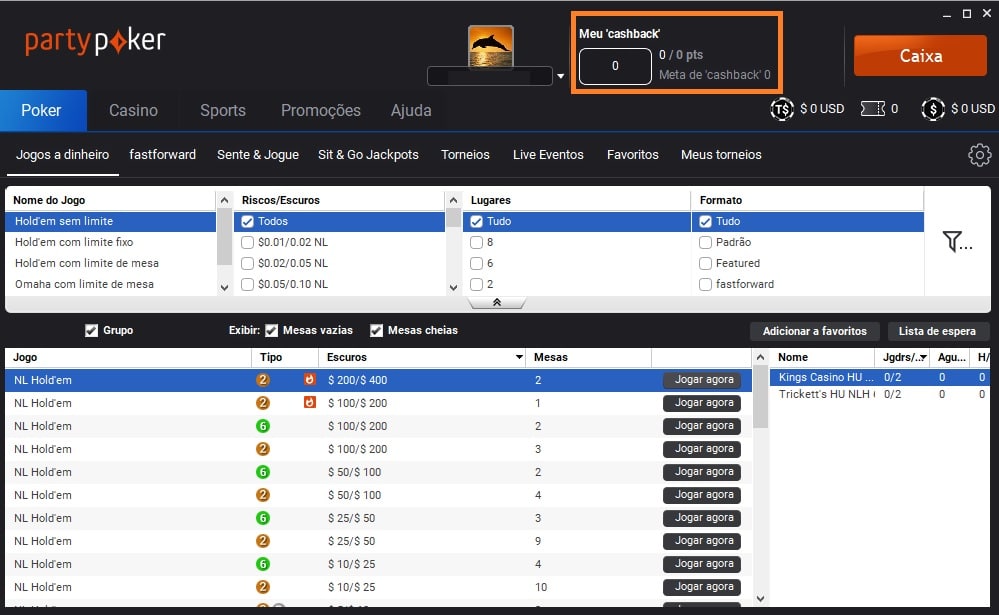Click seat icon for $200/$400 row
Screen dimensions: 999x615
pos(262,380)
